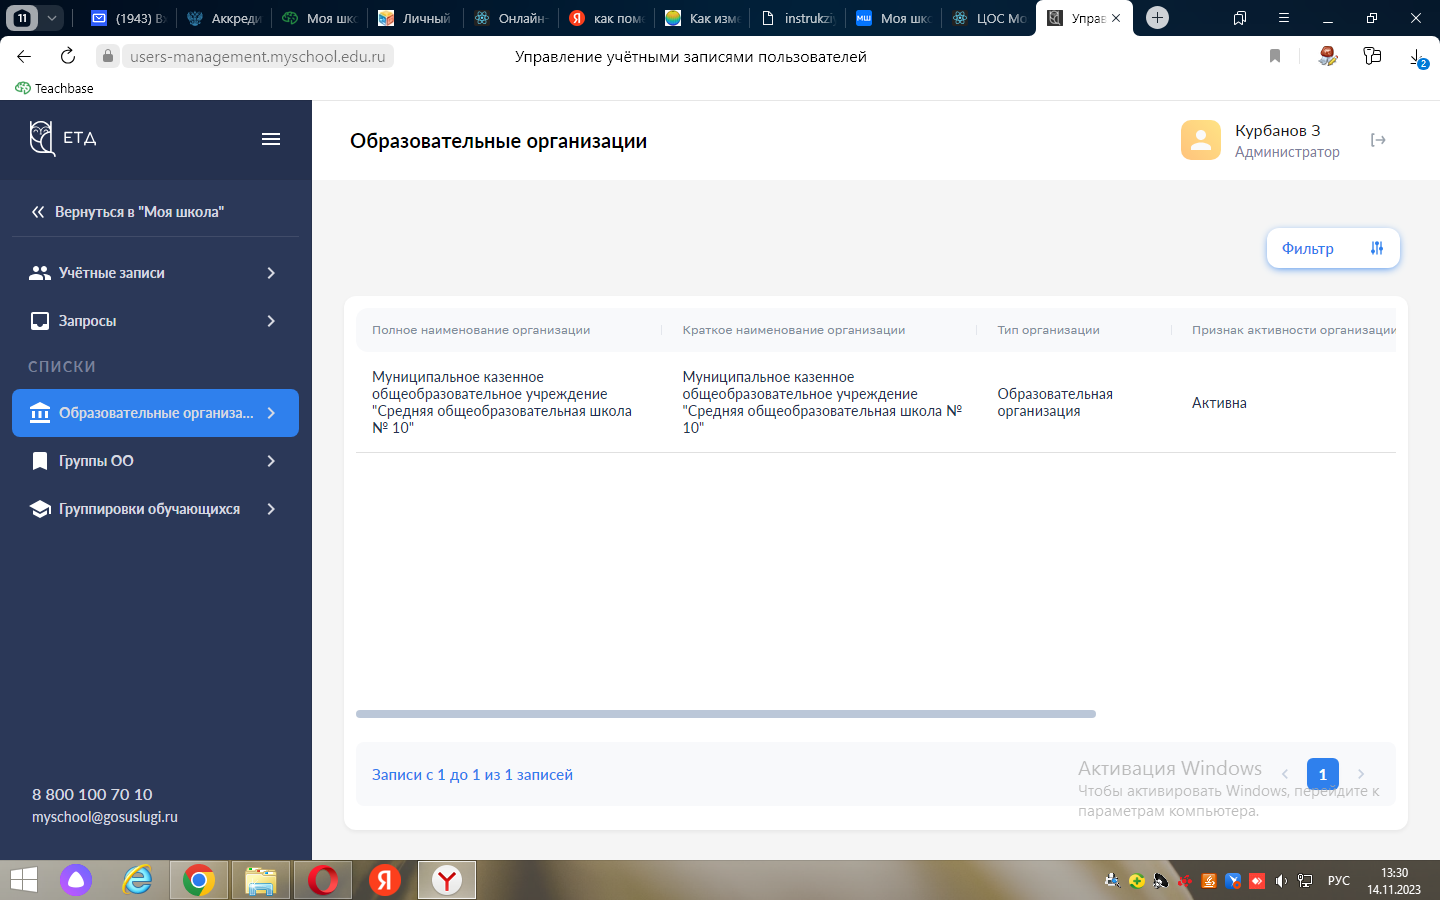Toggle the hamburger sidebar menu

tap(271, 139)
